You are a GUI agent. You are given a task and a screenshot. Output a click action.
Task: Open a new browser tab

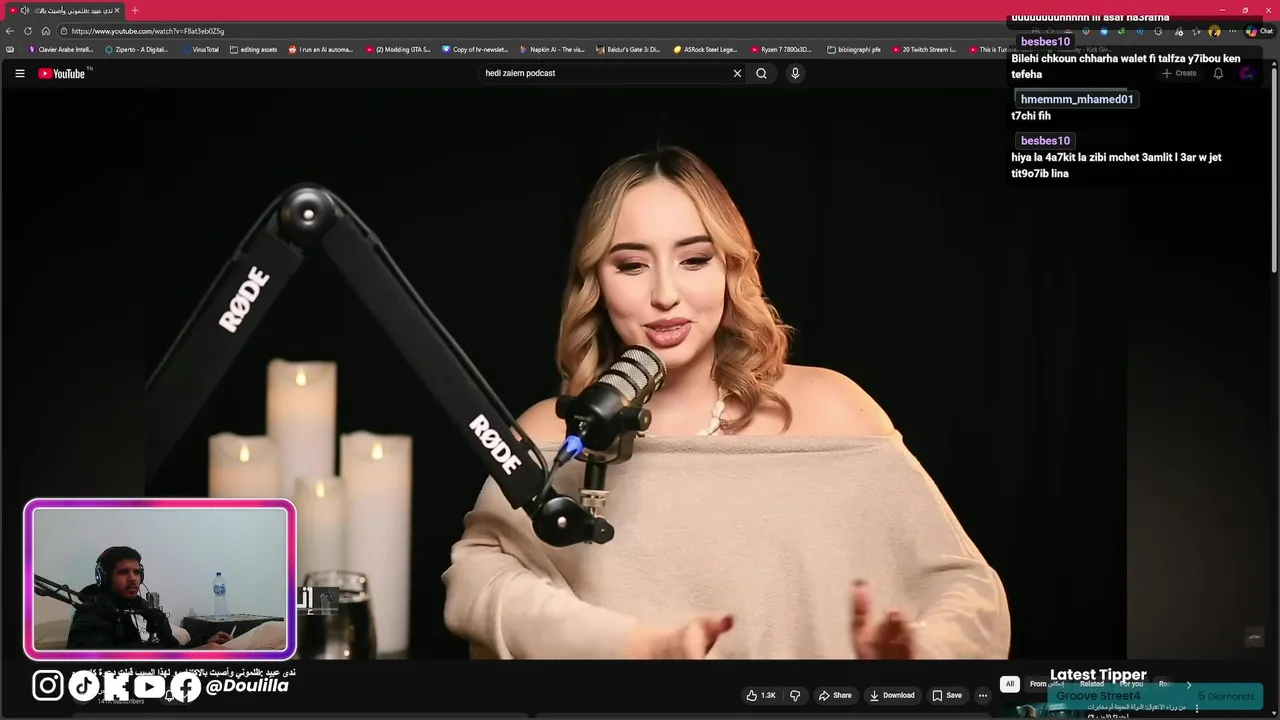pyautogui.click(x=135, y=10)
